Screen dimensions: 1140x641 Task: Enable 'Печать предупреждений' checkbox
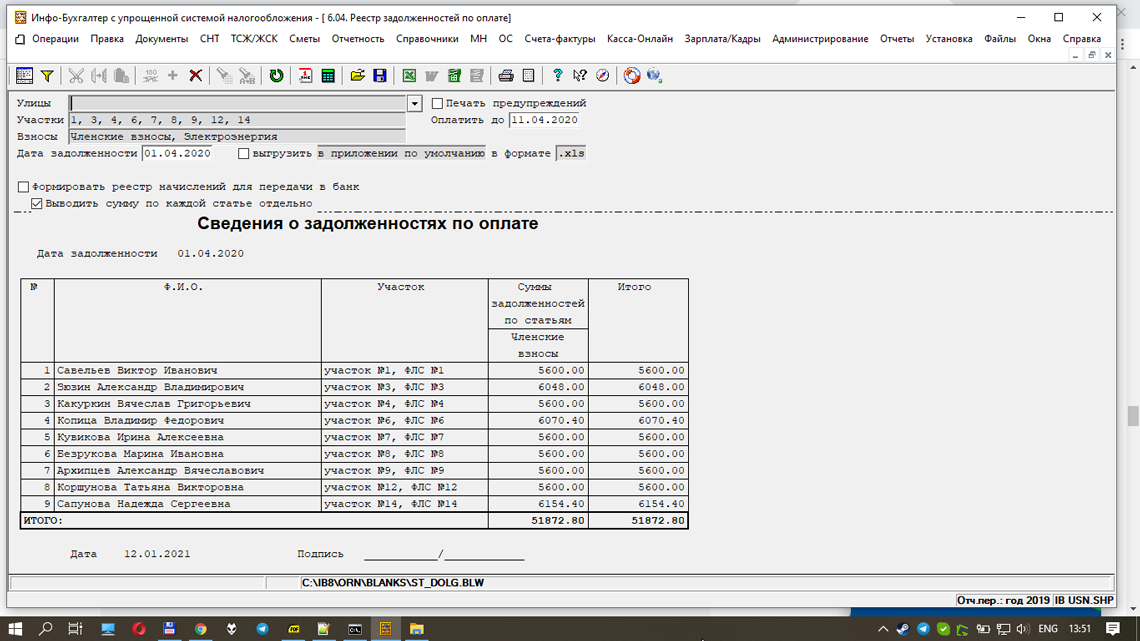click(437, 103)
